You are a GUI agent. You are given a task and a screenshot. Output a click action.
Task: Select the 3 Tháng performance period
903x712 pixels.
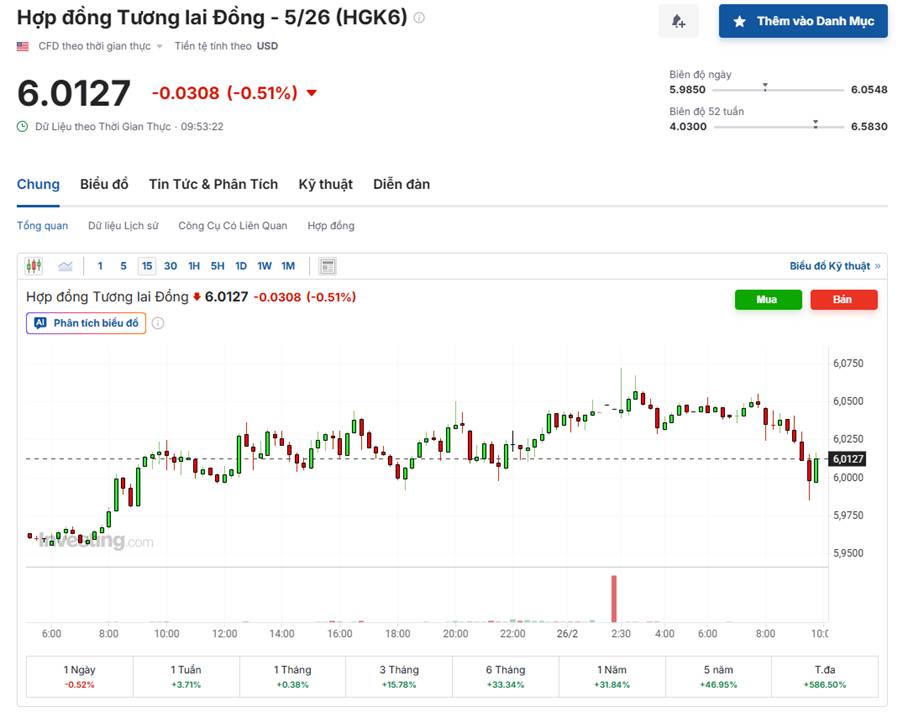tap(399, 677)
